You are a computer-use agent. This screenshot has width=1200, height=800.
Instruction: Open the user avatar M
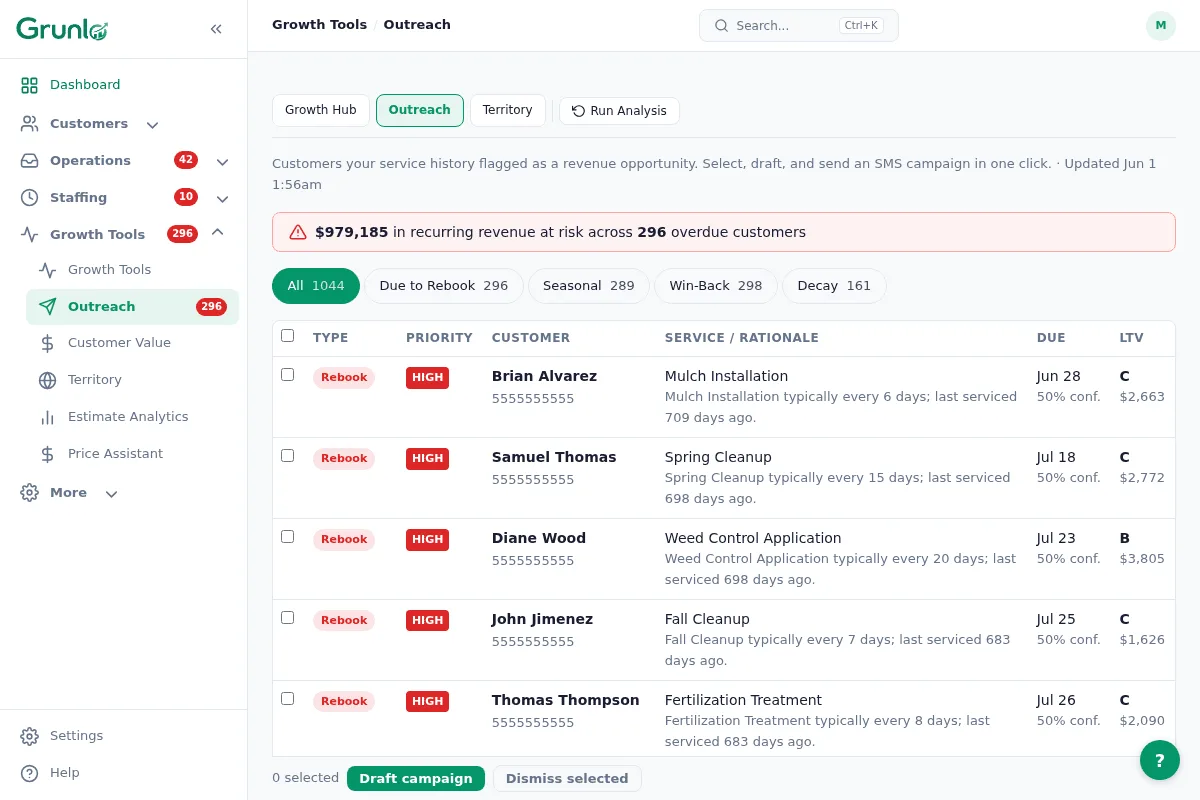coord(1161,26)
